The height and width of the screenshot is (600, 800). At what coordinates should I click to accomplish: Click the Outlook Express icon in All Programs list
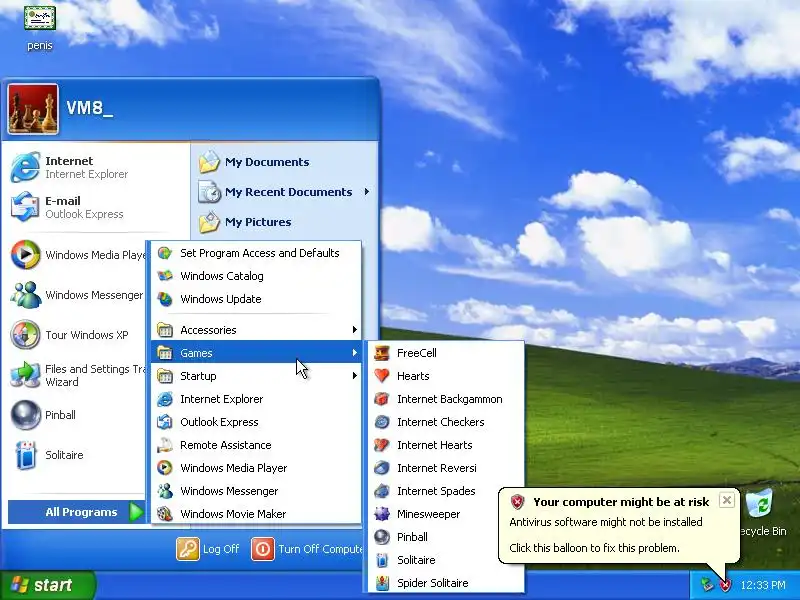click(x=165, y=422)
